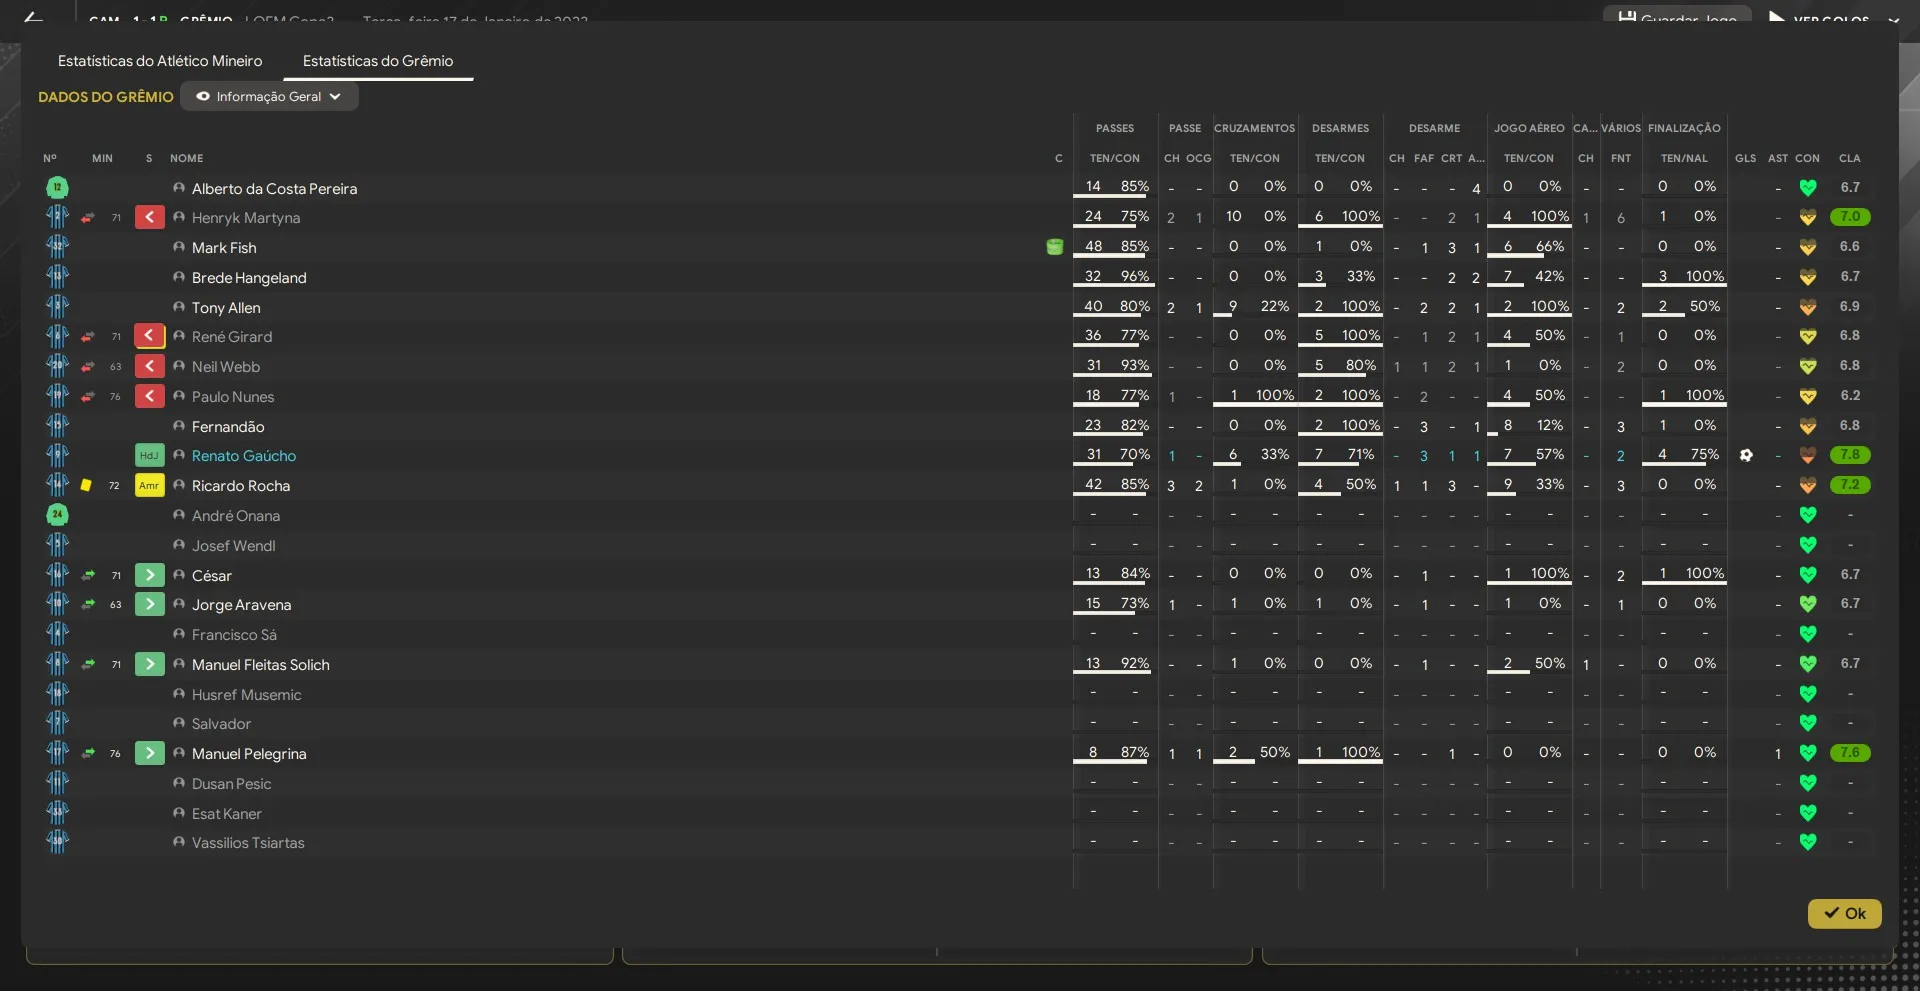Click DADOS DO GRÊMIO heading
Viewport: 1920px width, 991px height.
pos(106,97)
